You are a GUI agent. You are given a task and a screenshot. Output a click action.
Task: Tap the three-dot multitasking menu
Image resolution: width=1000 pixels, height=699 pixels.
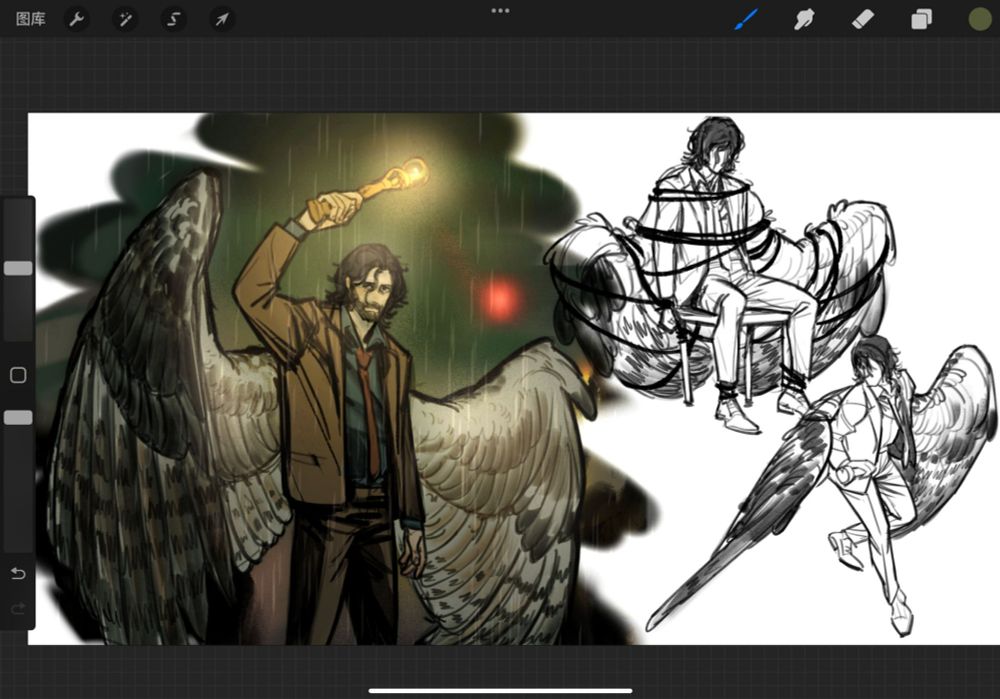pyautogui.click(x=500, y=10)
